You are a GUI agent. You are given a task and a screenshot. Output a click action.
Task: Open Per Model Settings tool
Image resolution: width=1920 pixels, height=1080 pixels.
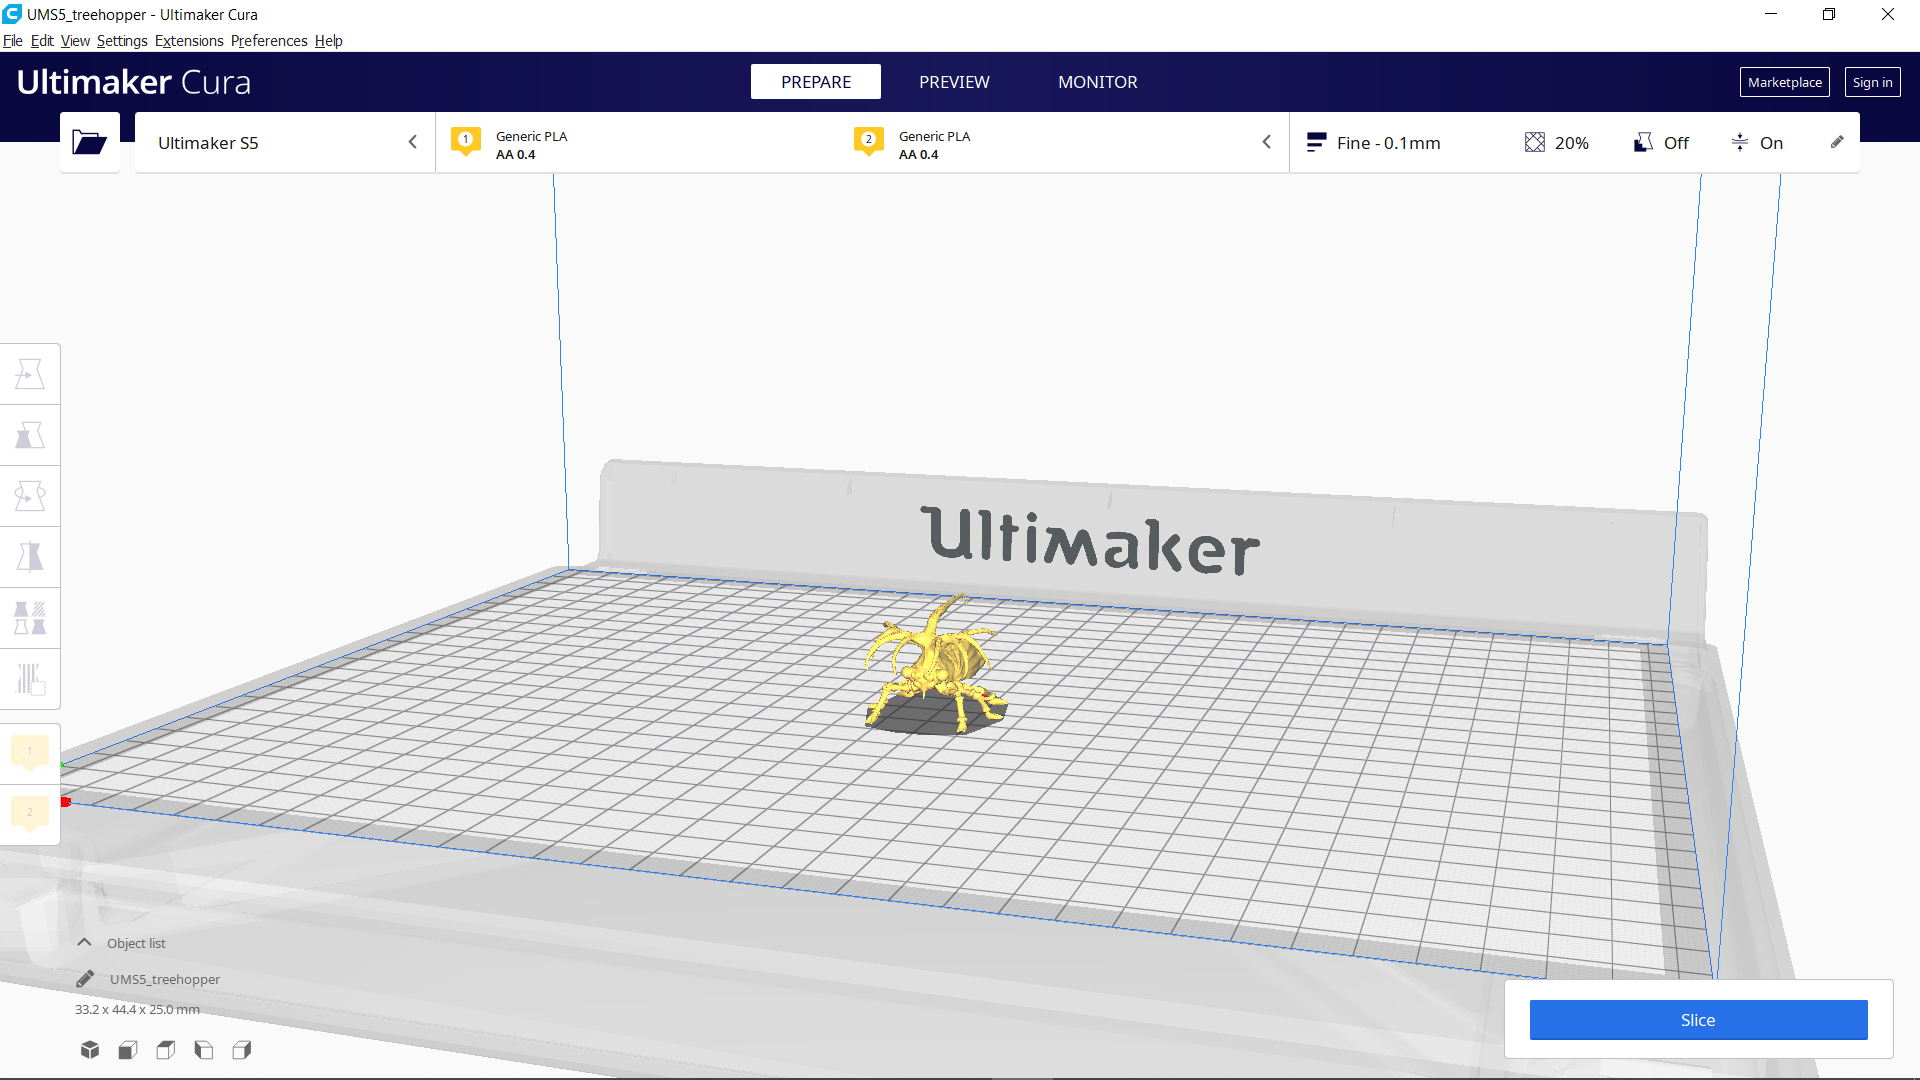[x=30, y=618]
